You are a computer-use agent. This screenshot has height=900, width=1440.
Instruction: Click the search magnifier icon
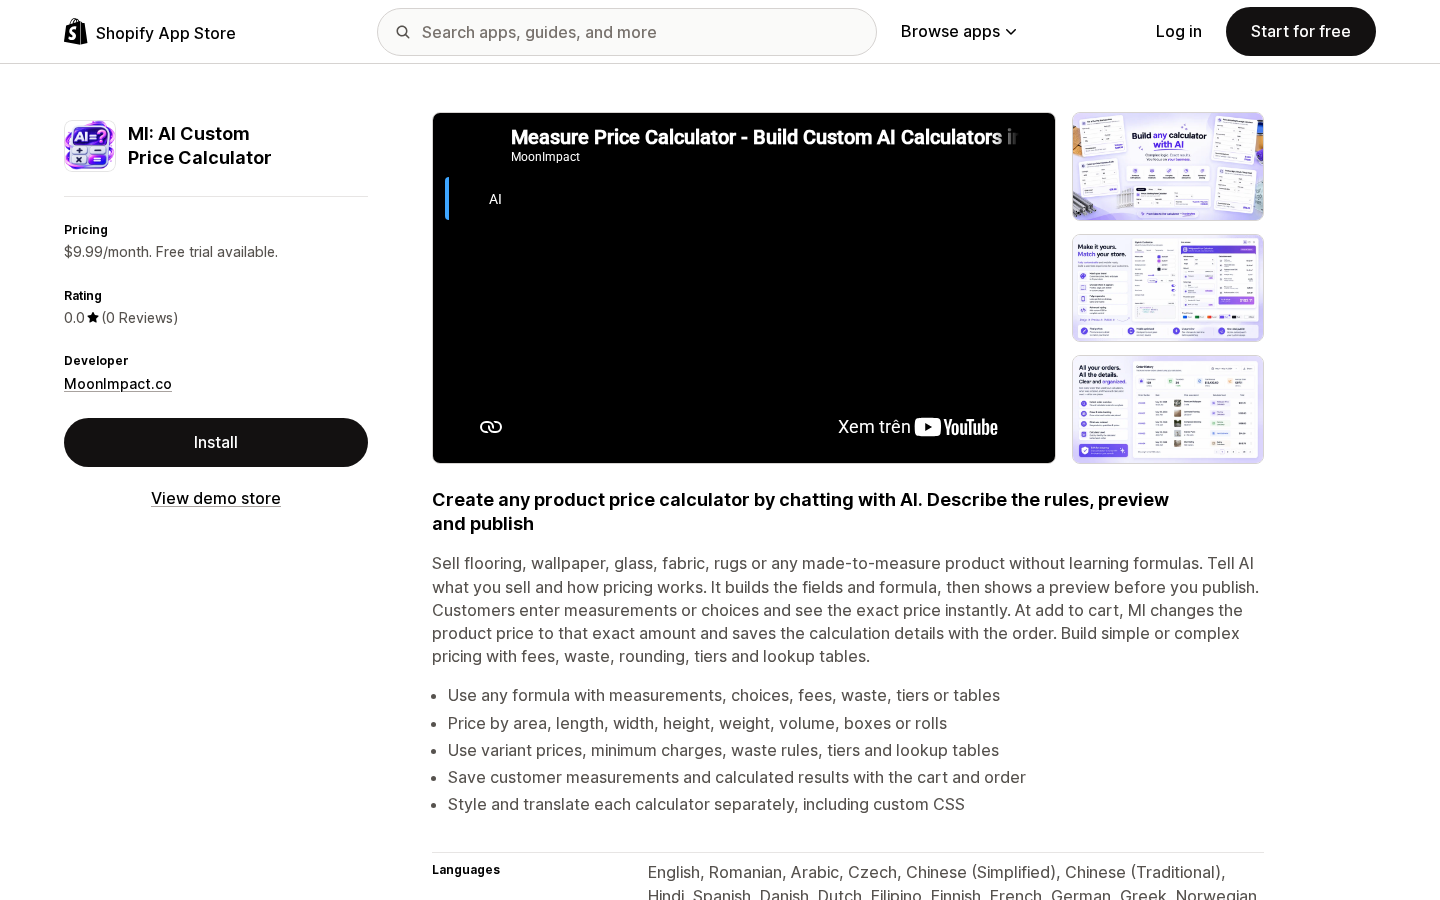(403, 32)
